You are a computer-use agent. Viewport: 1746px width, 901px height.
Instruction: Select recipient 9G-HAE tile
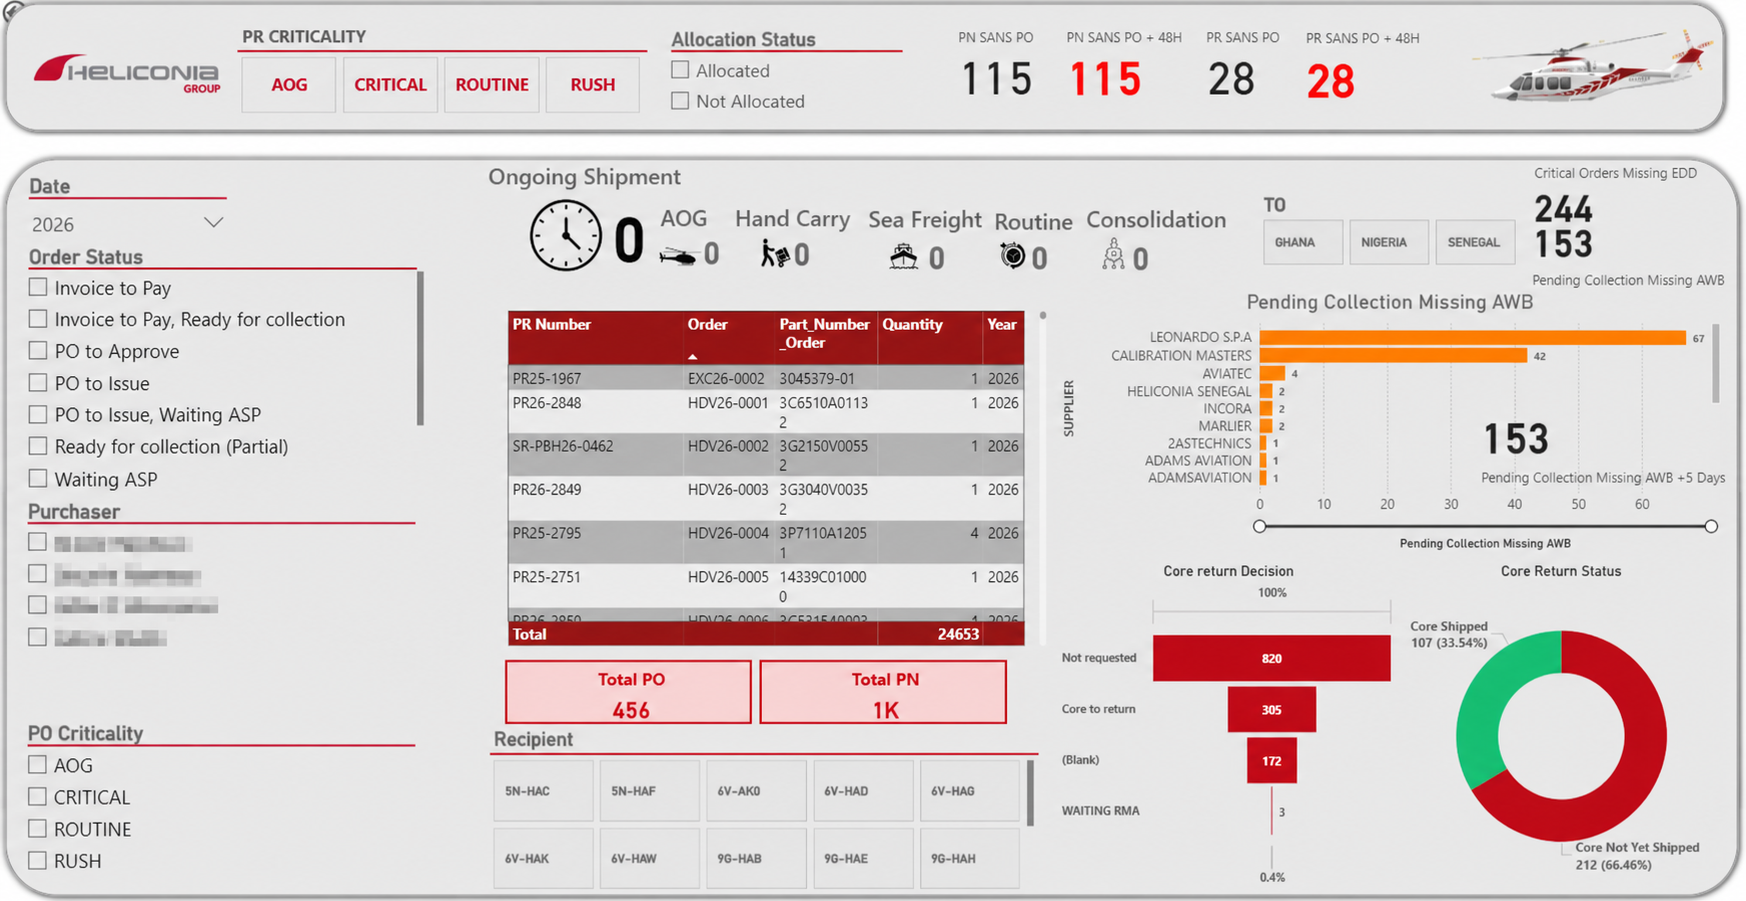[x=863, y=858]
